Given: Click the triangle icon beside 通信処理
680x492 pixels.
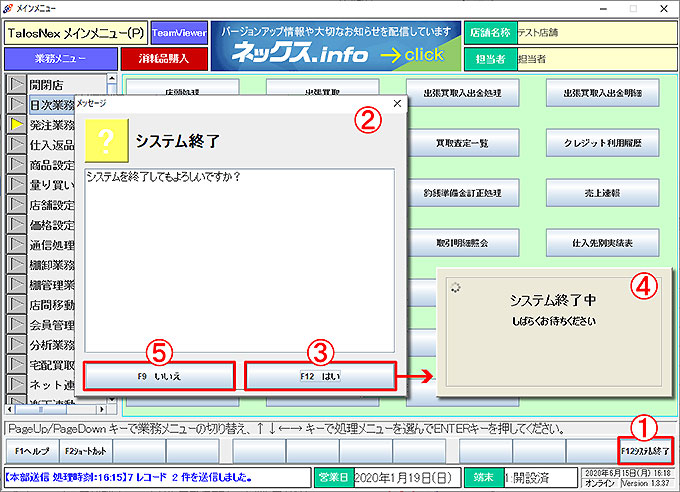Looking at the screenshot, I should [16, 244].
